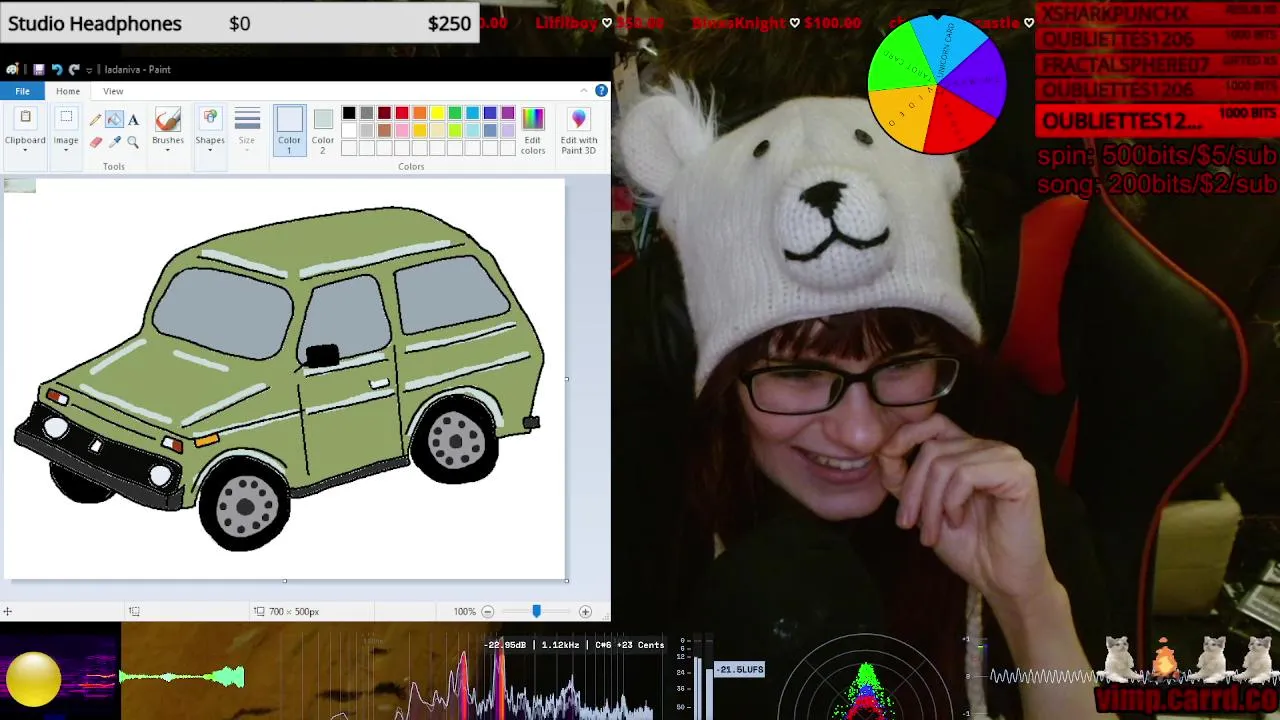Click the zoom out minus button
1280x720 pixels.
488,611
